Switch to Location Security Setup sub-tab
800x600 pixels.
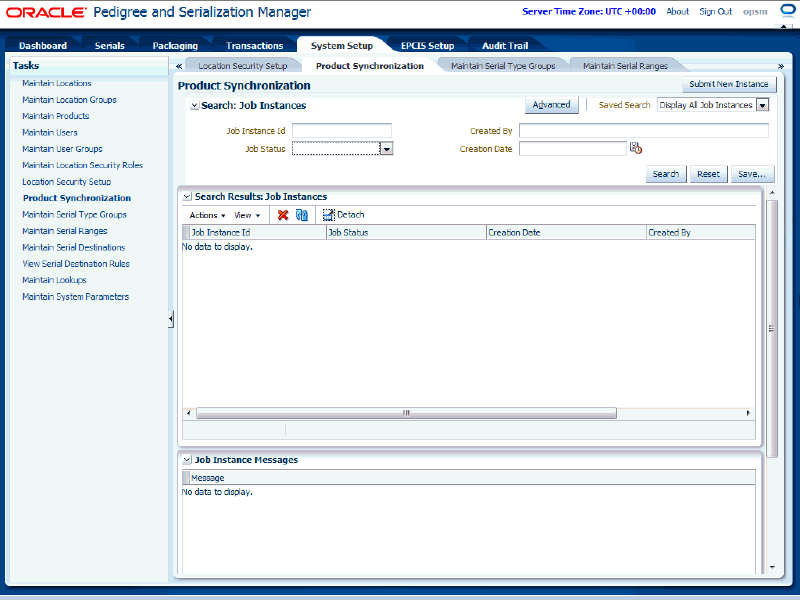[x=243, y=66]
